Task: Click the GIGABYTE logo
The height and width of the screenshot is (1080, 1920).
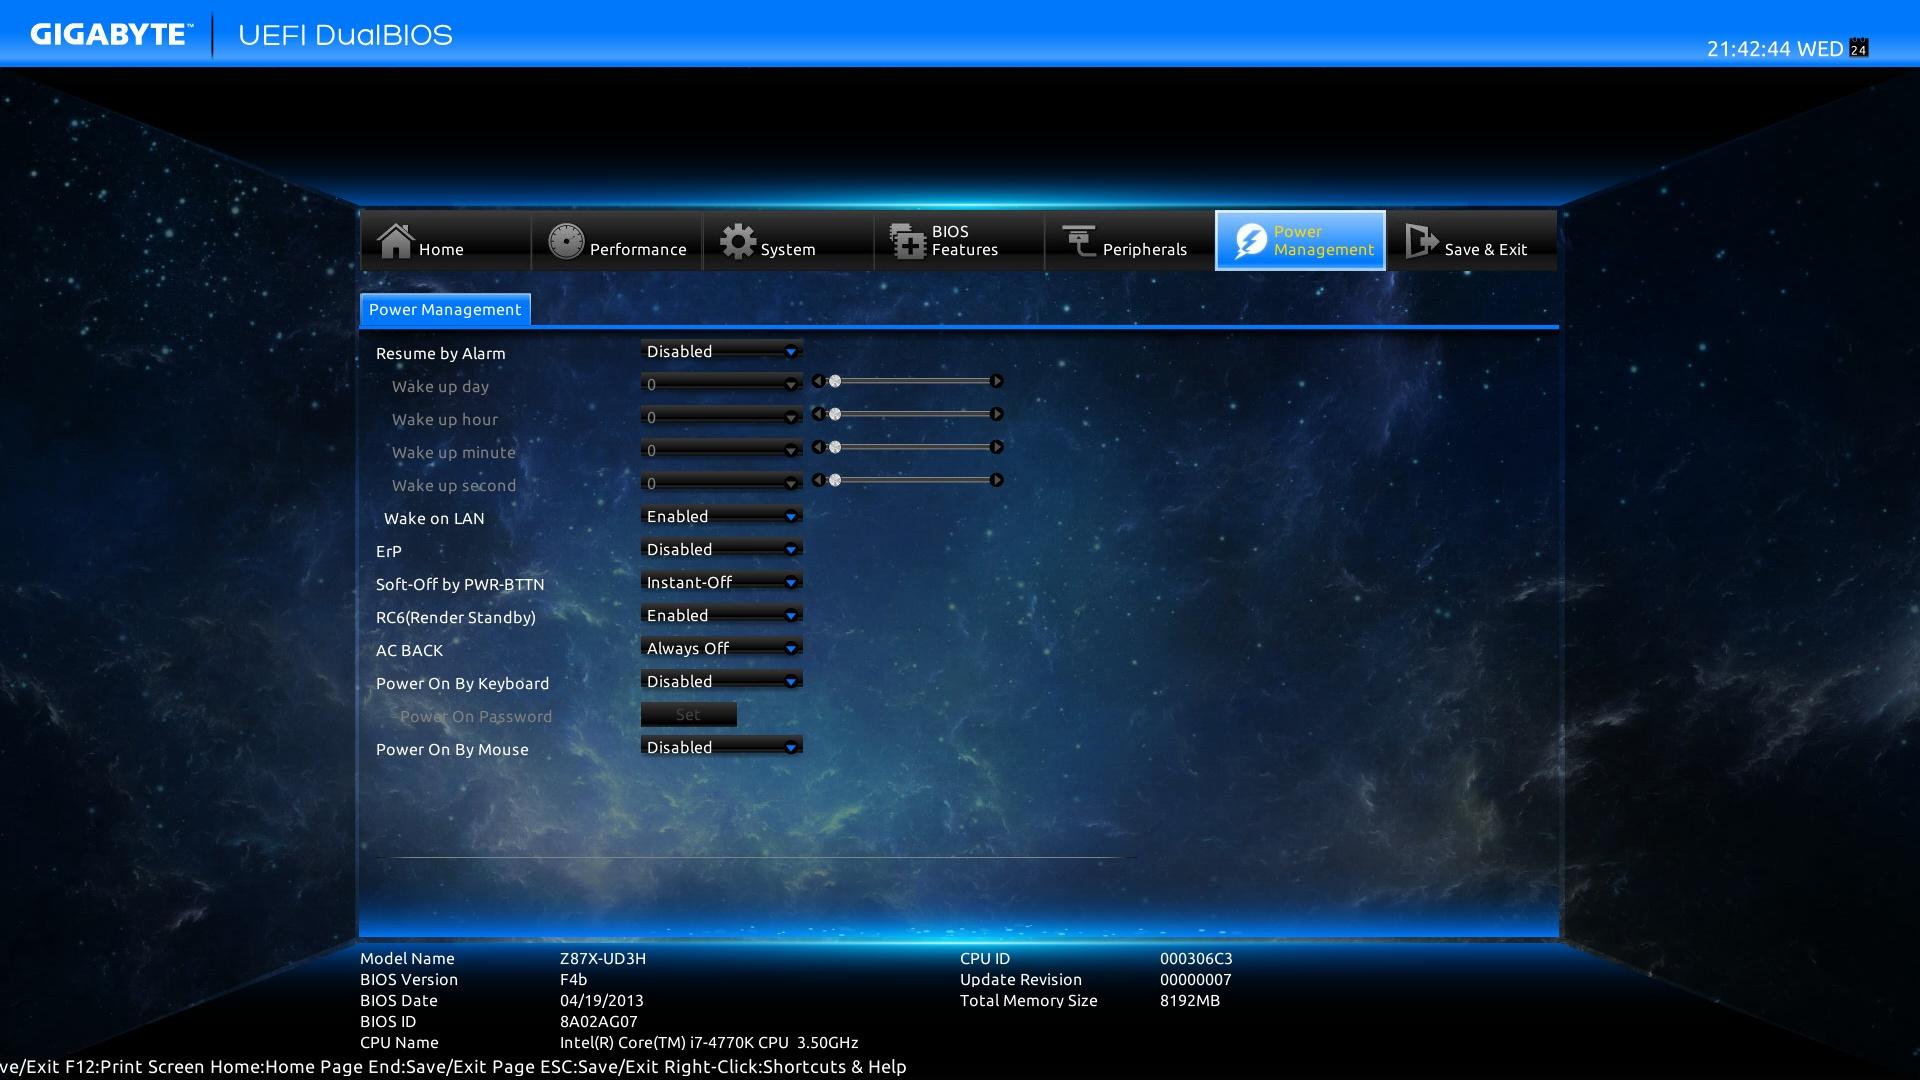Action: pos(109,35)
